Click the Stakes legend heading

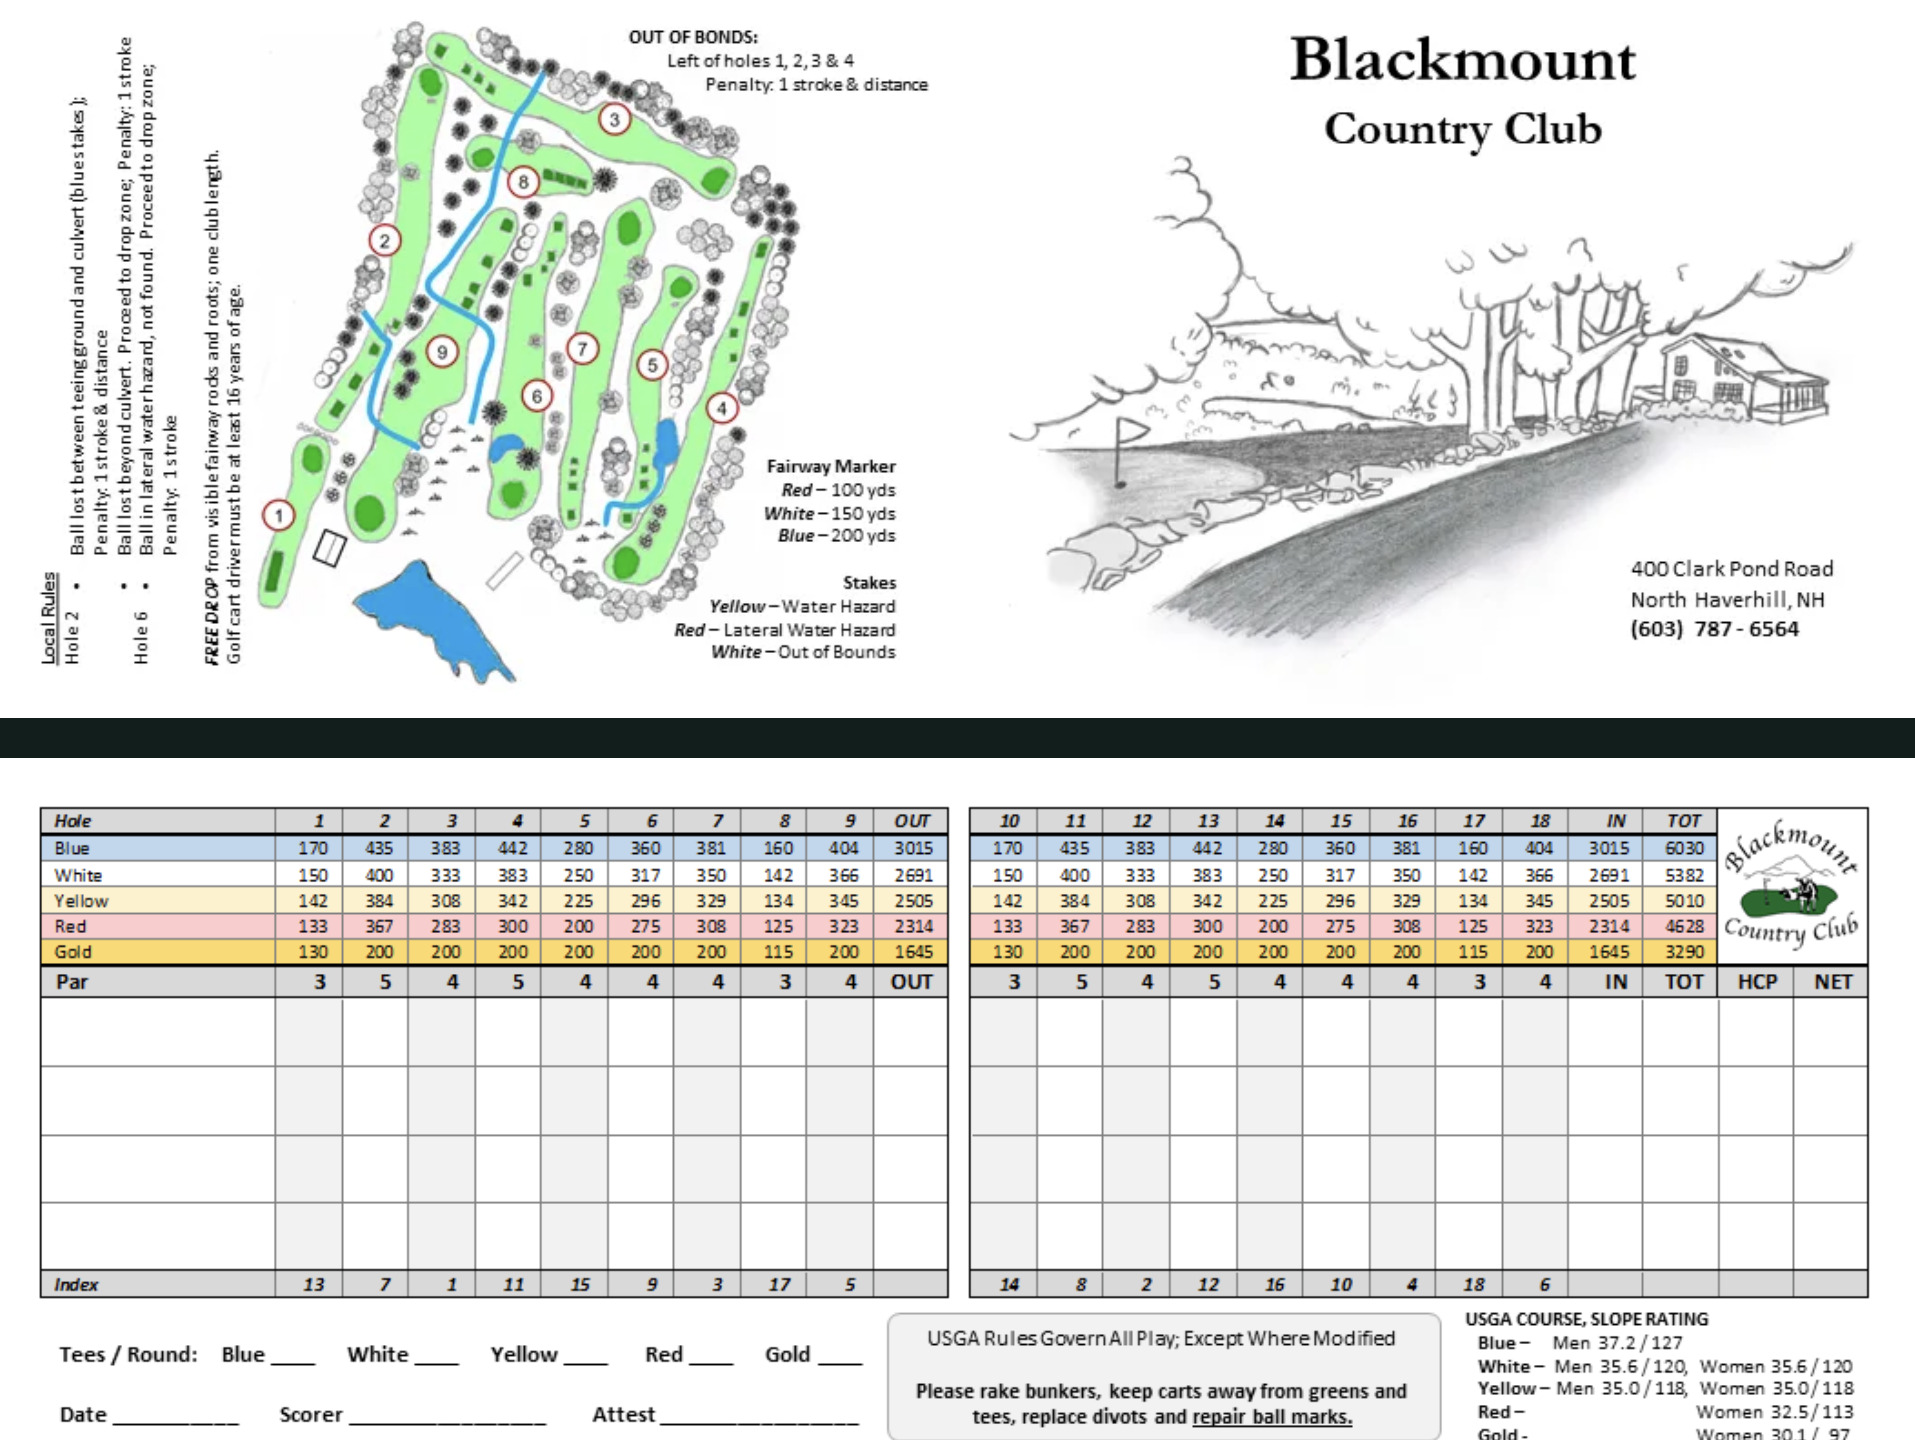click(869, 583)
